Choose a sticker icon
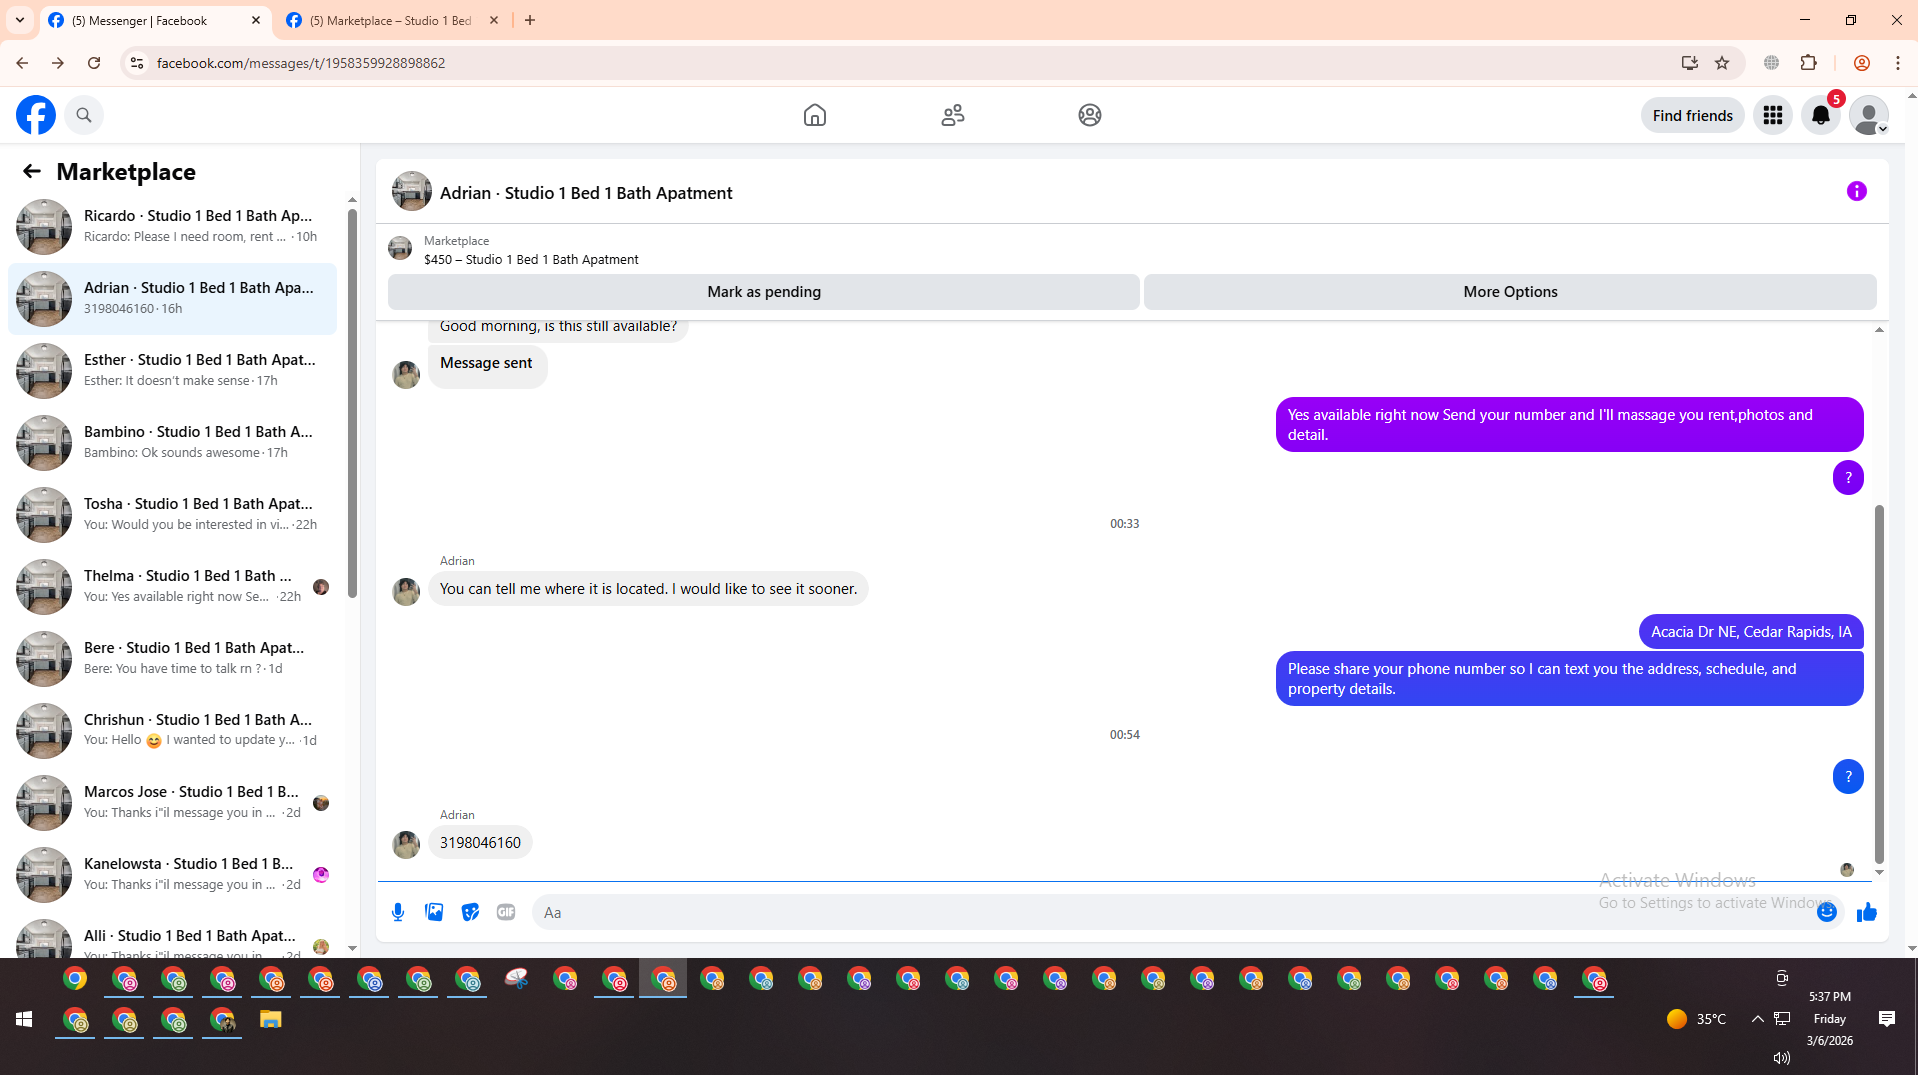The width and height of the screenshot is (1918, 1075). click(470, 912)
